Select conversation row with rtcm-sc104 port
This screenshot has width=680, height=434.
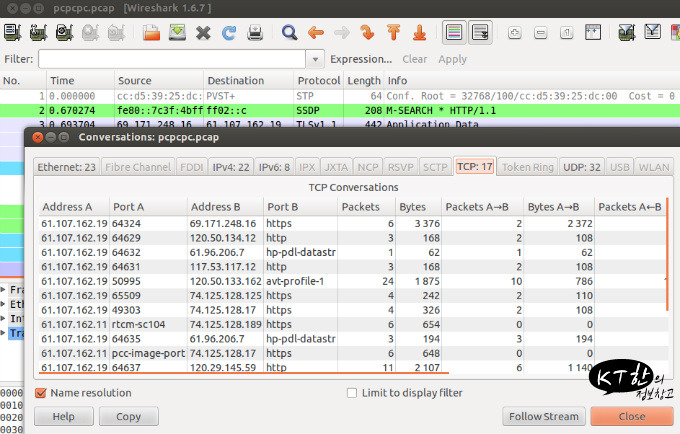click(x=353, y=324)
